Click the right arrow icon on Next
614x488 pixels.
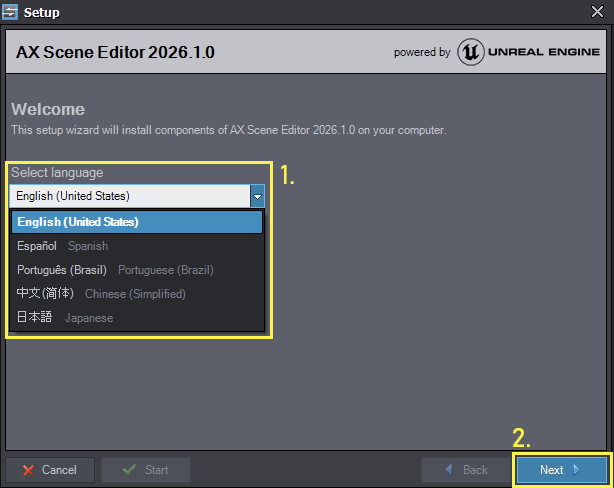[x=577, y=470]
